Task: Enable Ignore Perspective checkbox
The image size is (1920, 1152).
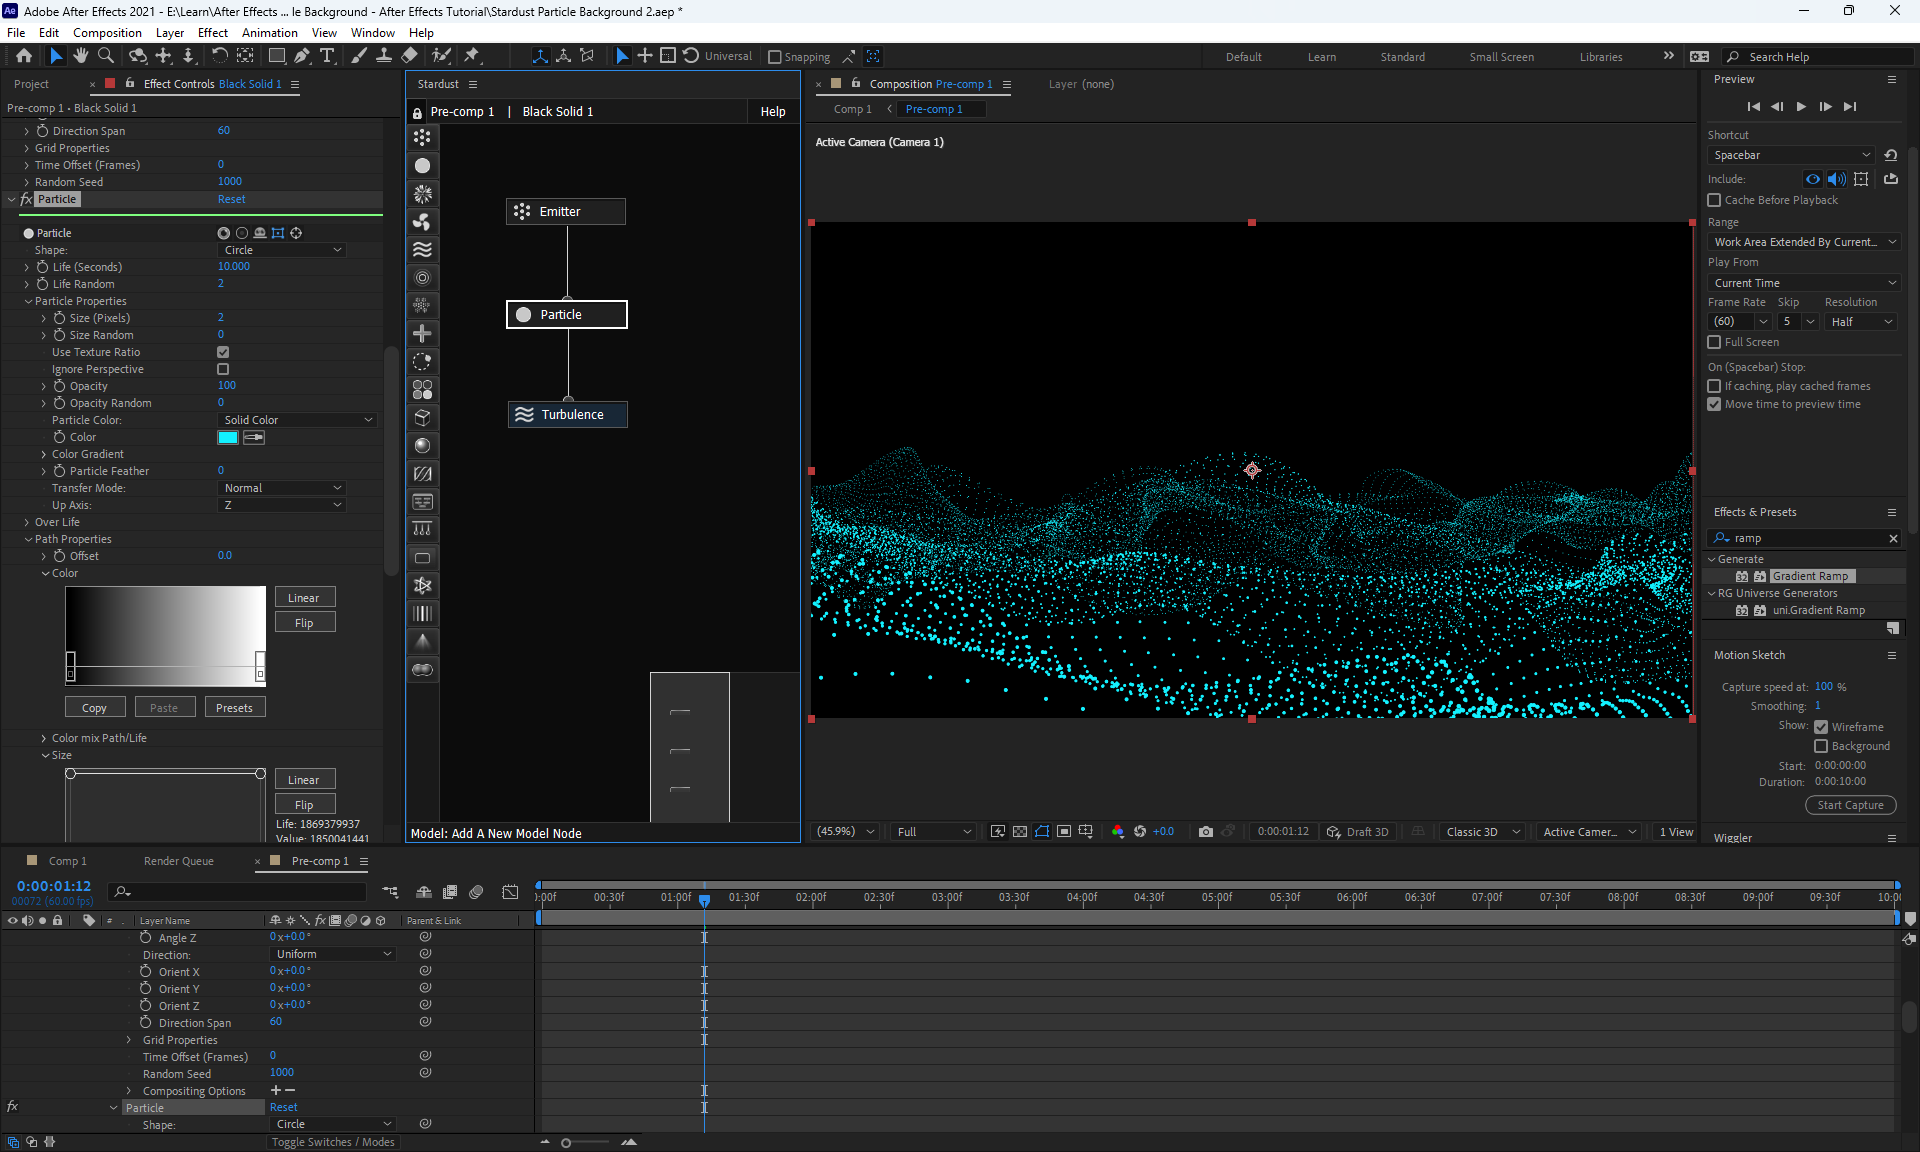Action: (223, 369)
